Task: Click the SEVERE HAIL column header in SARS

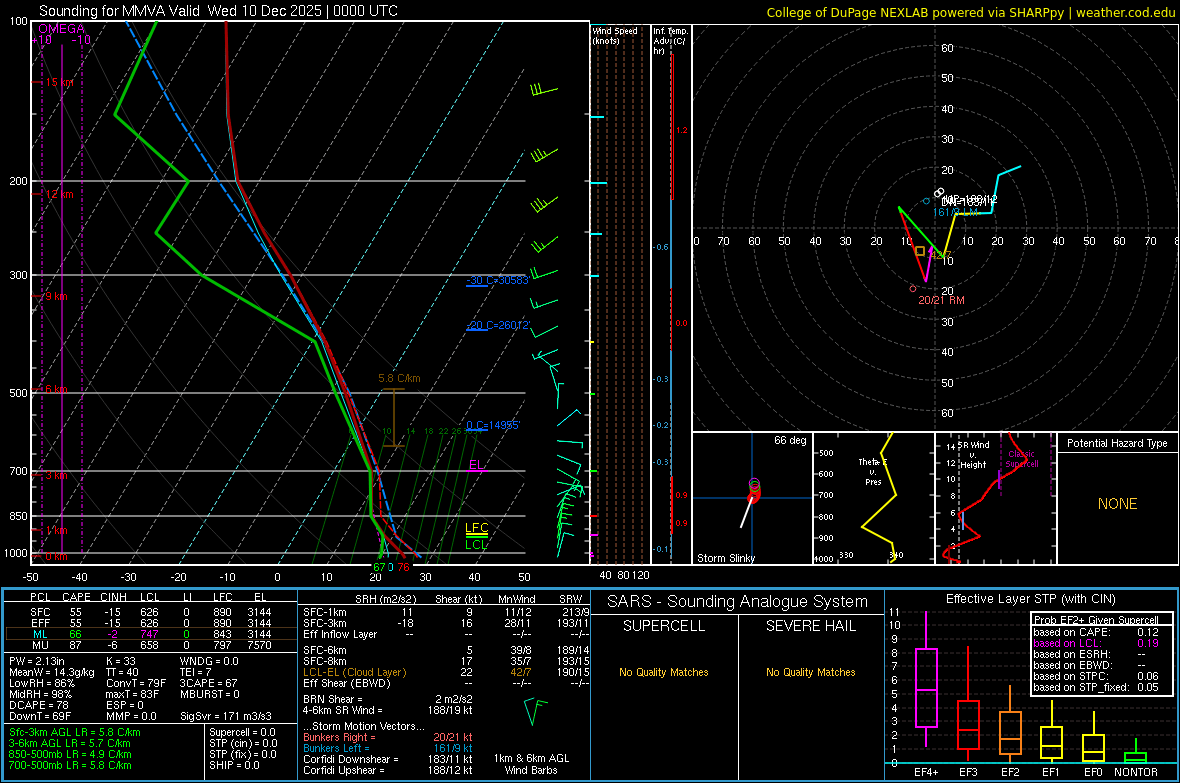Action: 810,626
